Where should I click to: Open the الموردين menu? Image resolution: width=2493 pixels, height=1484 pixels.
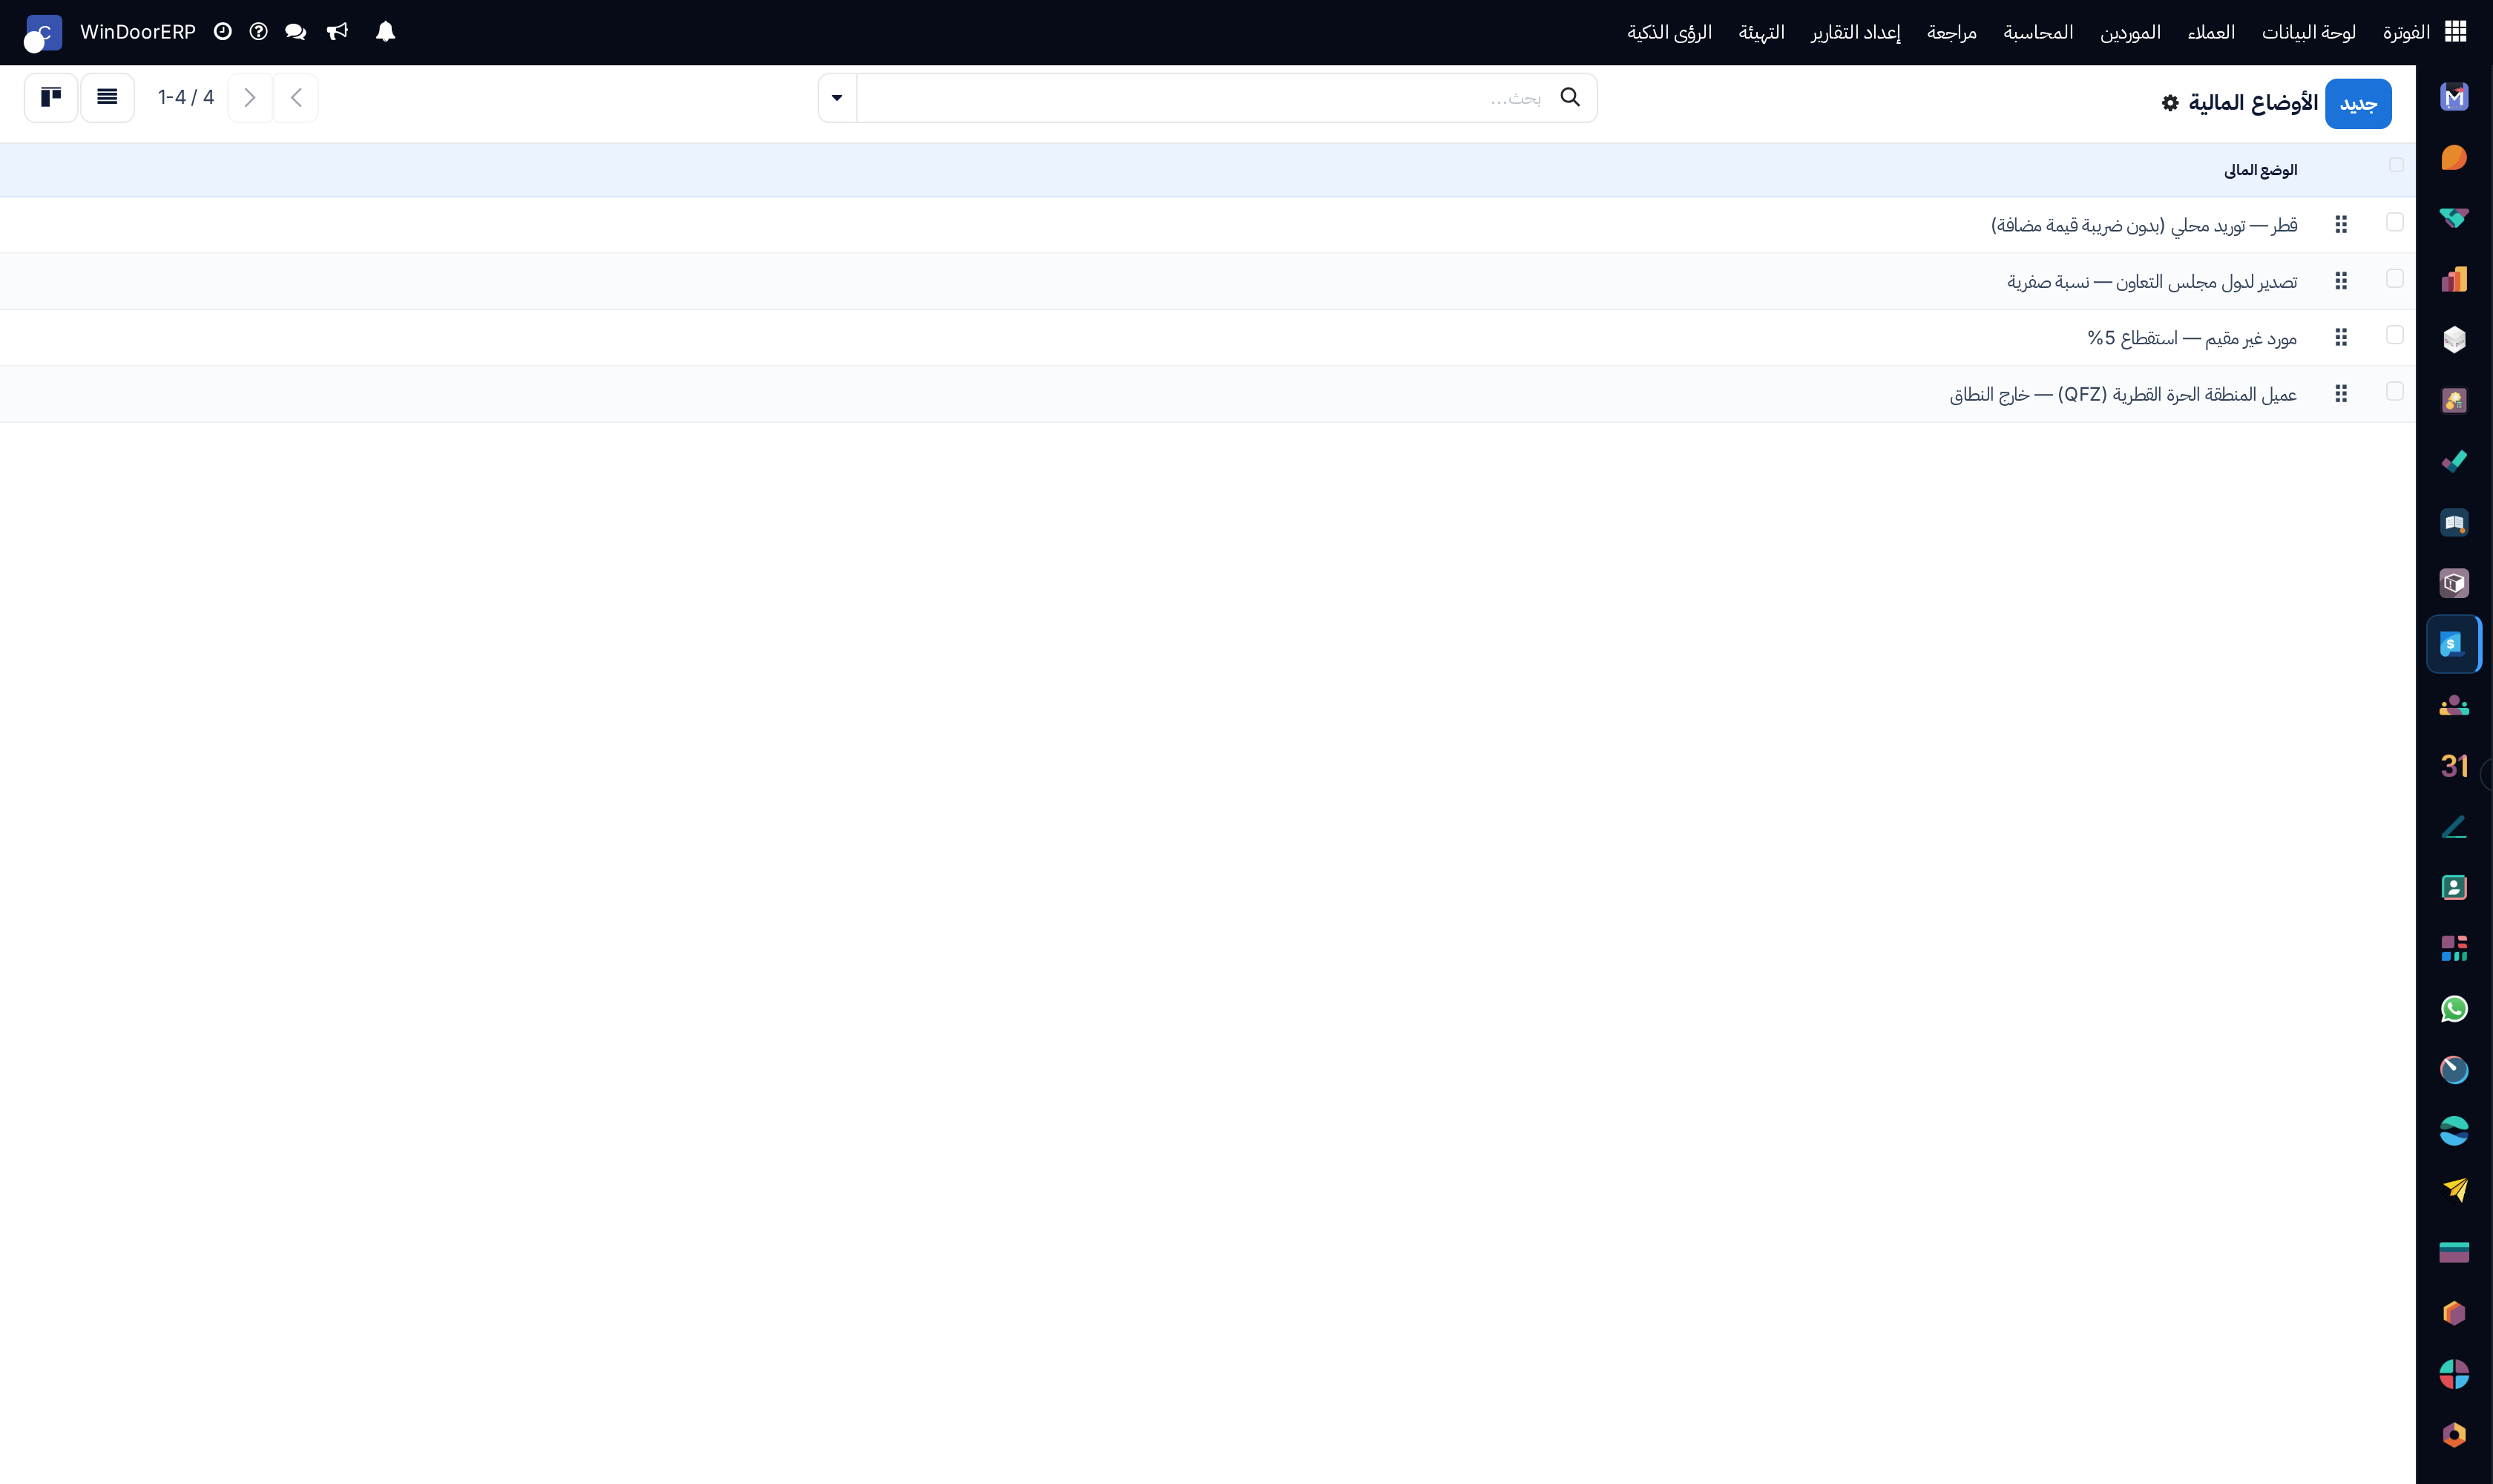(x=2130, y=33)
